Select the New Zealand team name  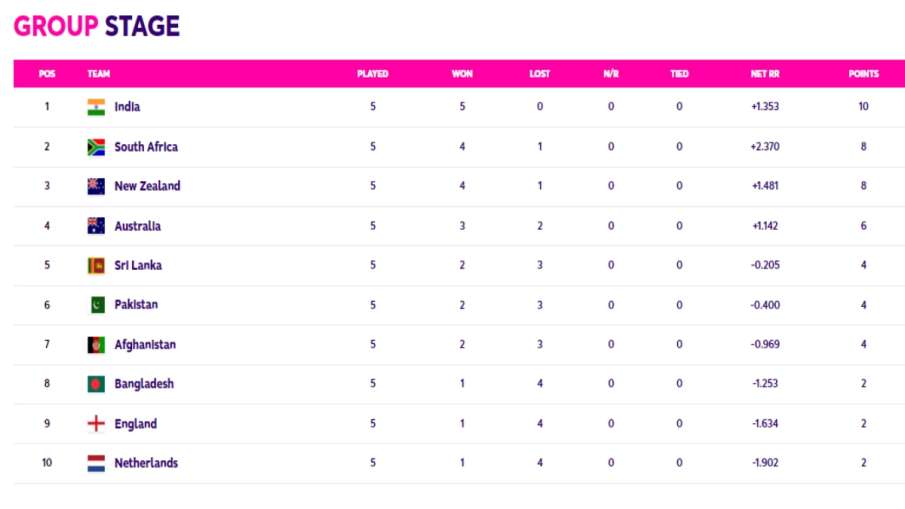(x=147, y=186)
